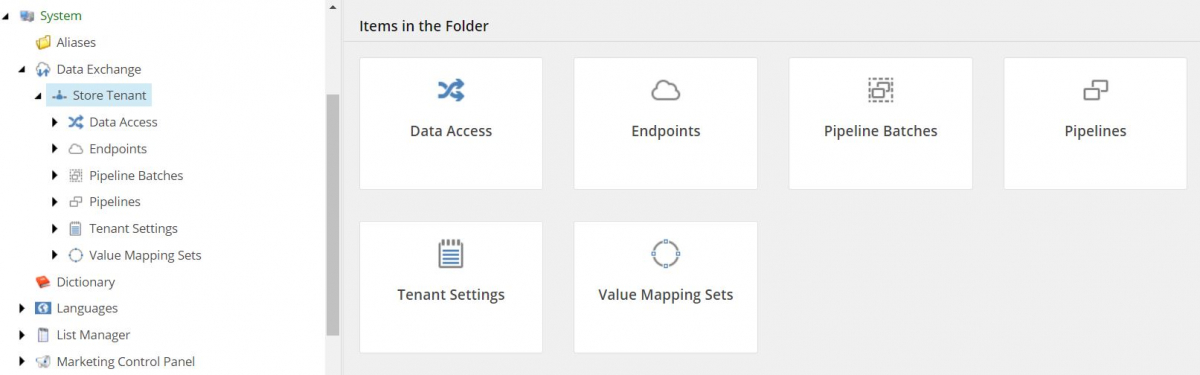This screenshot has height=375, width=1200.
Task: Click the Pipeline Batches icon in folder
Action: coord(881,91)
